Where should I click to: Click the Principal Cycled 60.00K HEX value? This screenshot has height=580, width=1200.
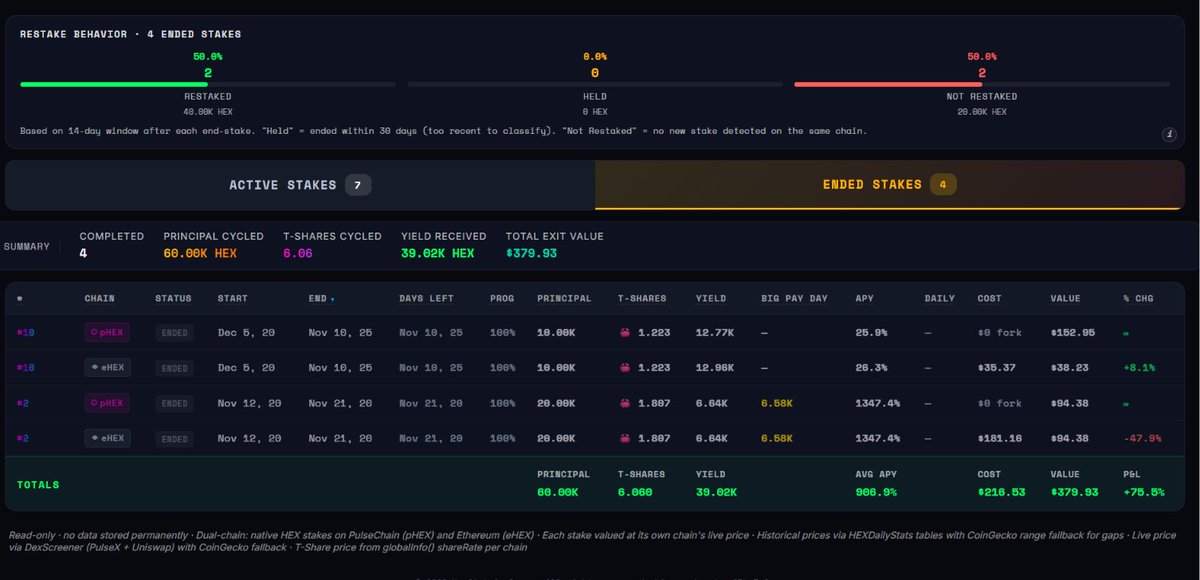coord(200,253)
